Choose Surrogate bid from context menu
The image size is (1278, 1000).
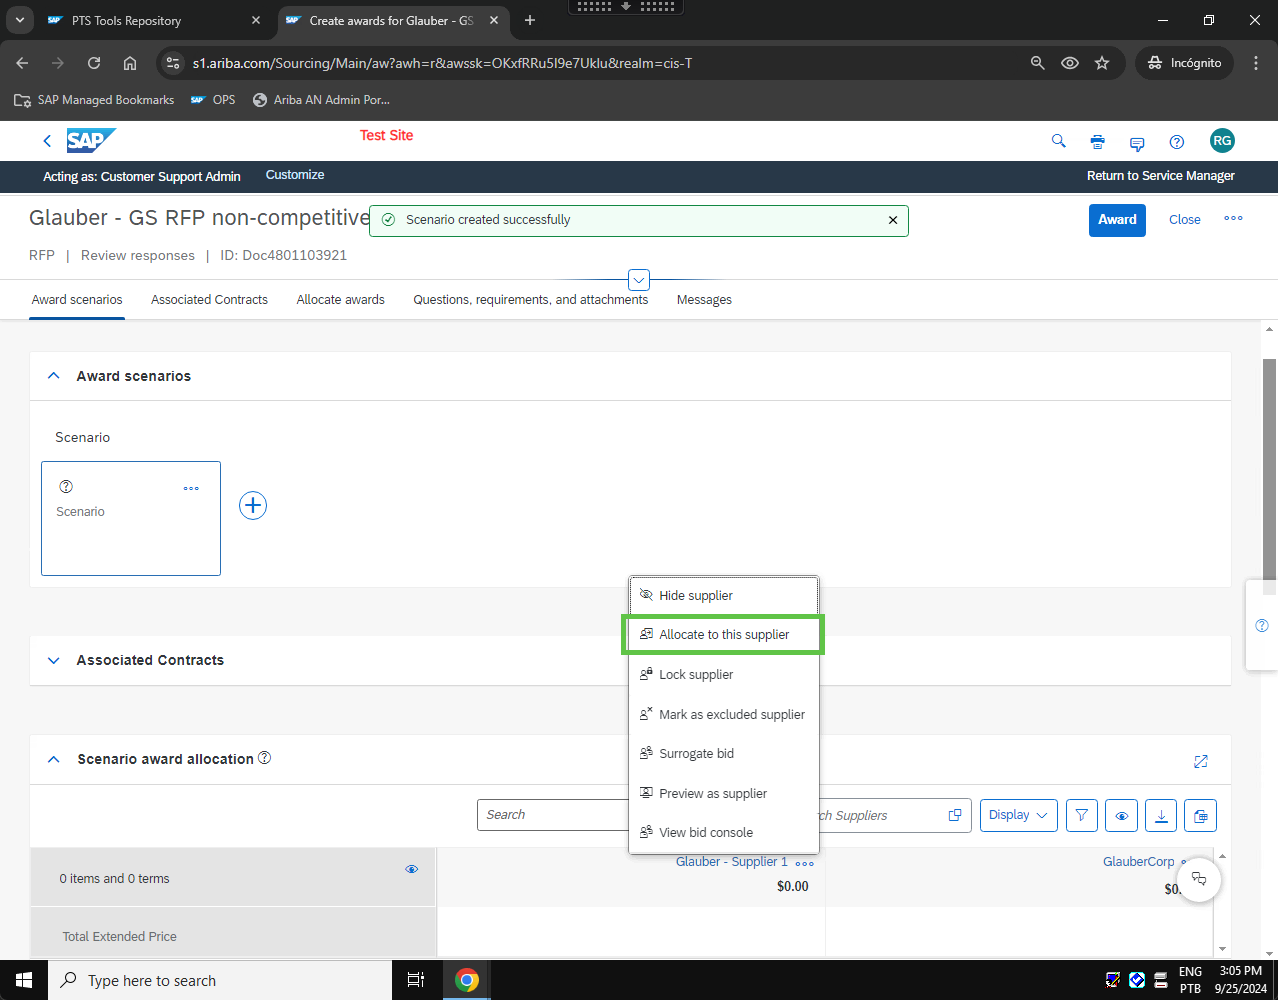coord(696,754)
